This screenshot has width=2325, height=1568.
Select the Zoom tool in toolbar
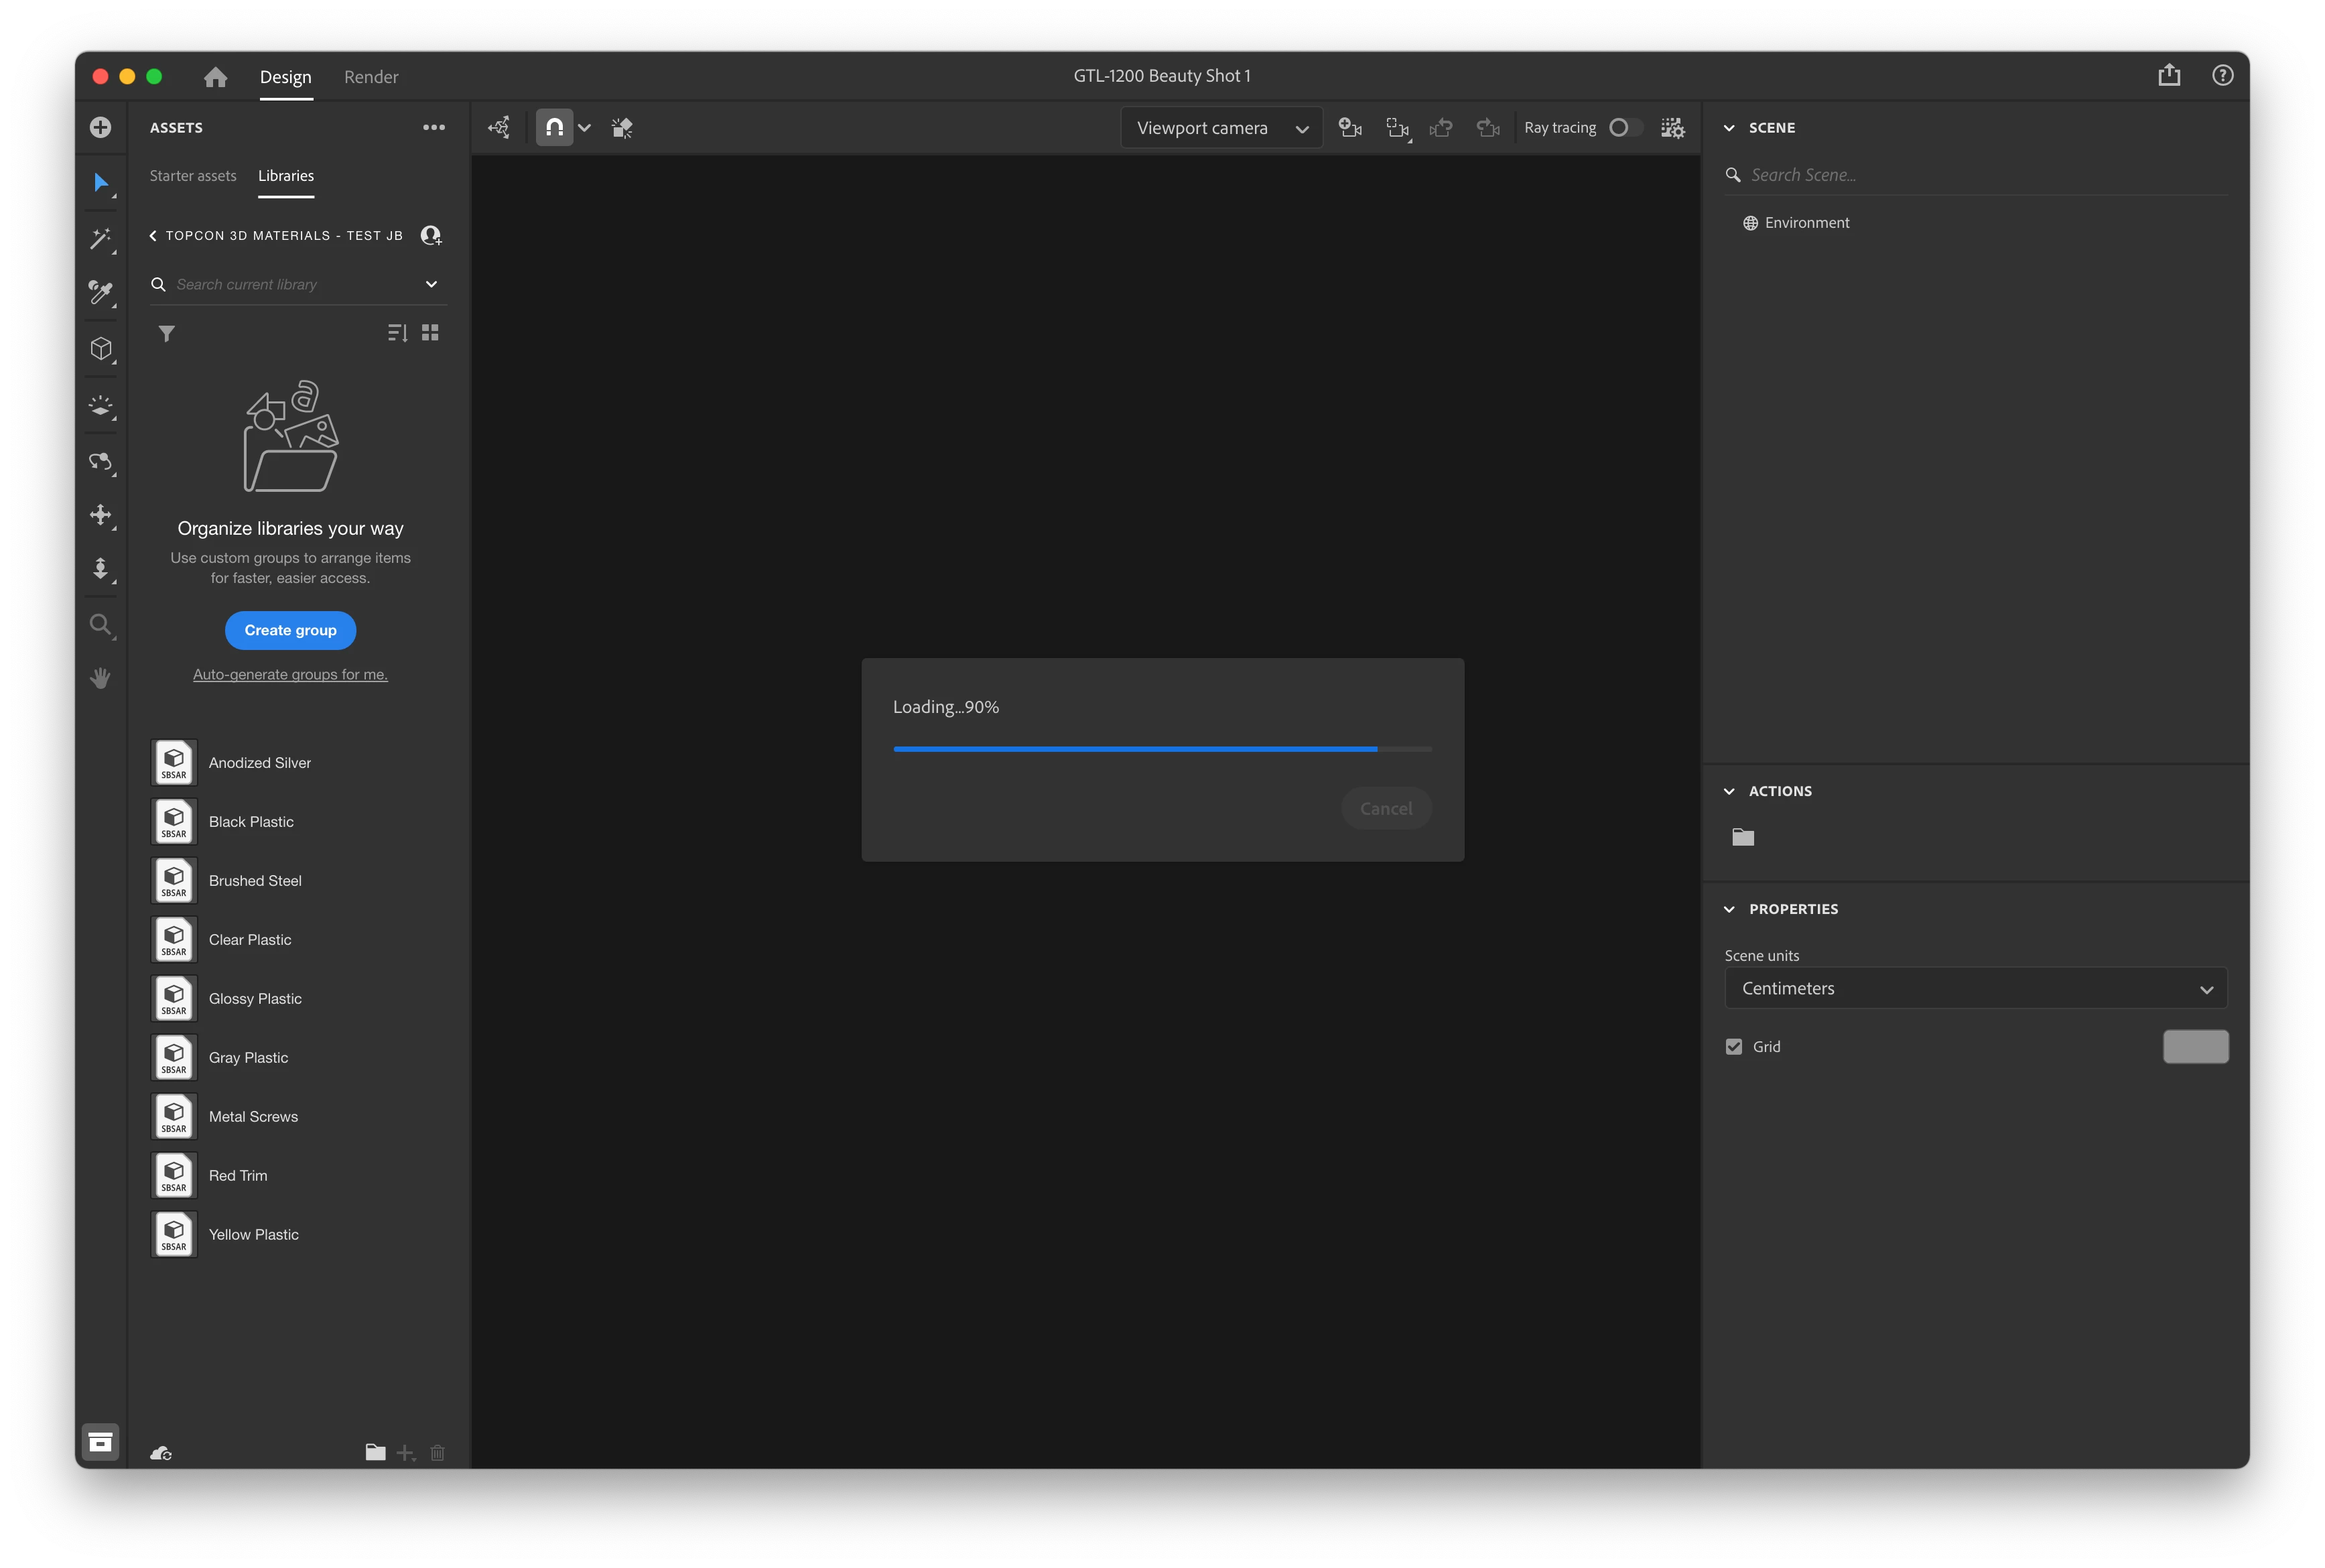100,625
